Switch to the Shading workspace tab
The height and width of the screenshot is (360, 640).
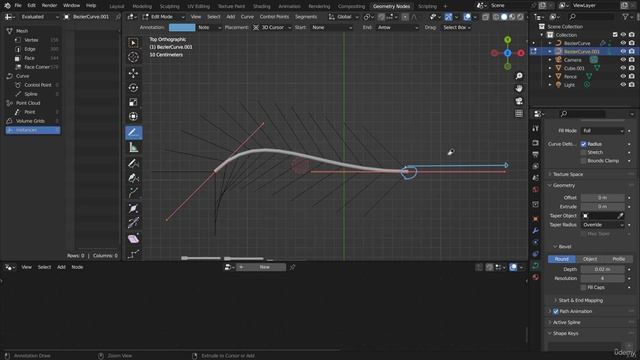[x=261, y=6]
